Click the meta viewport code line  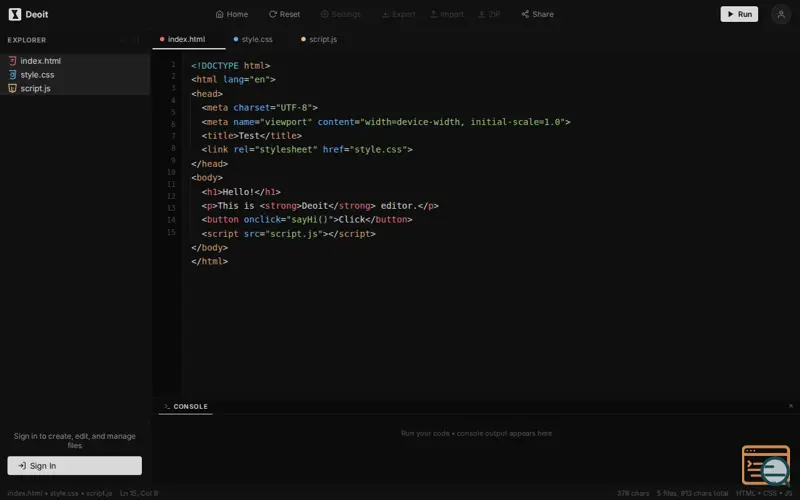(x=386, y=122)
